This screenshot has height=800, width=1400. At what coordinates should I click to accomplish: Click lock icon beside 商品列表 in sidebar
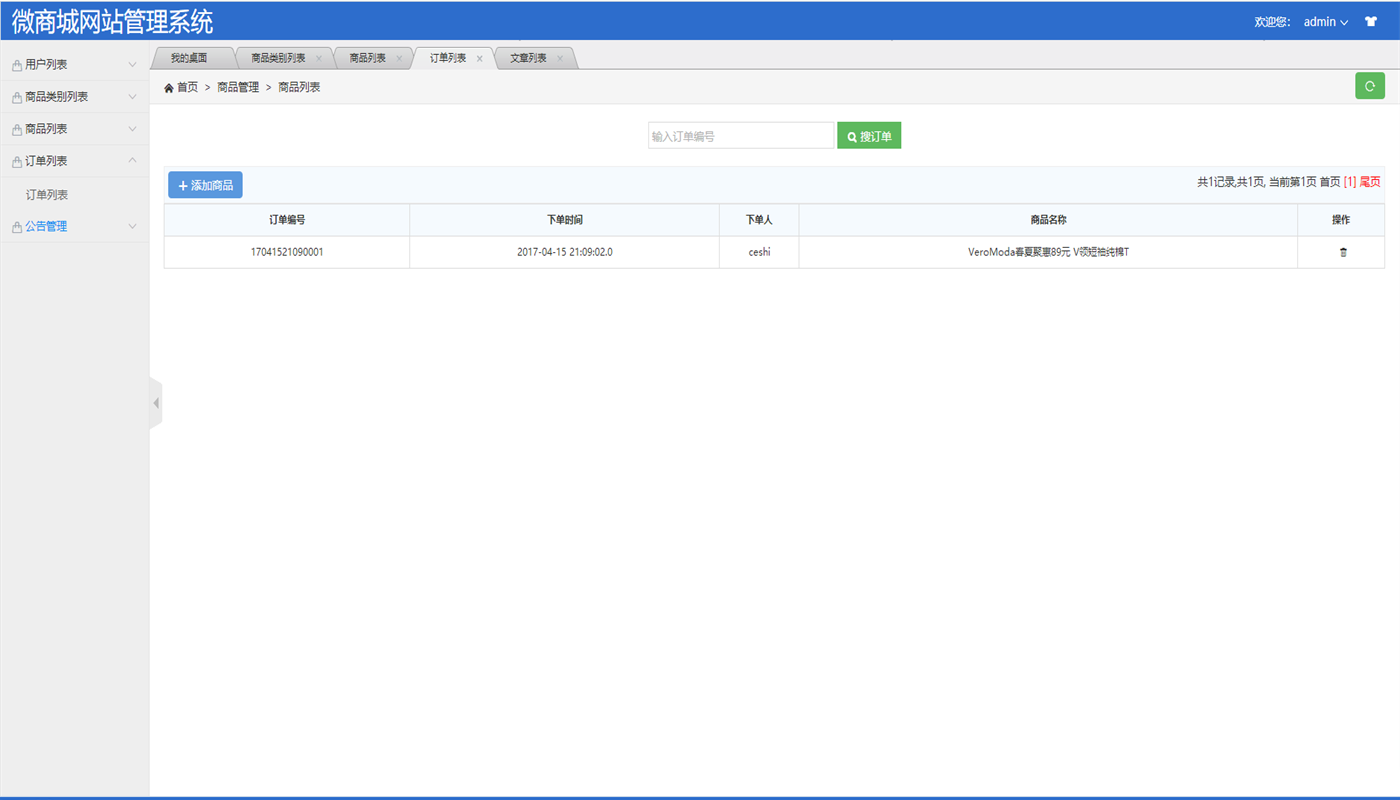[17, 129]
